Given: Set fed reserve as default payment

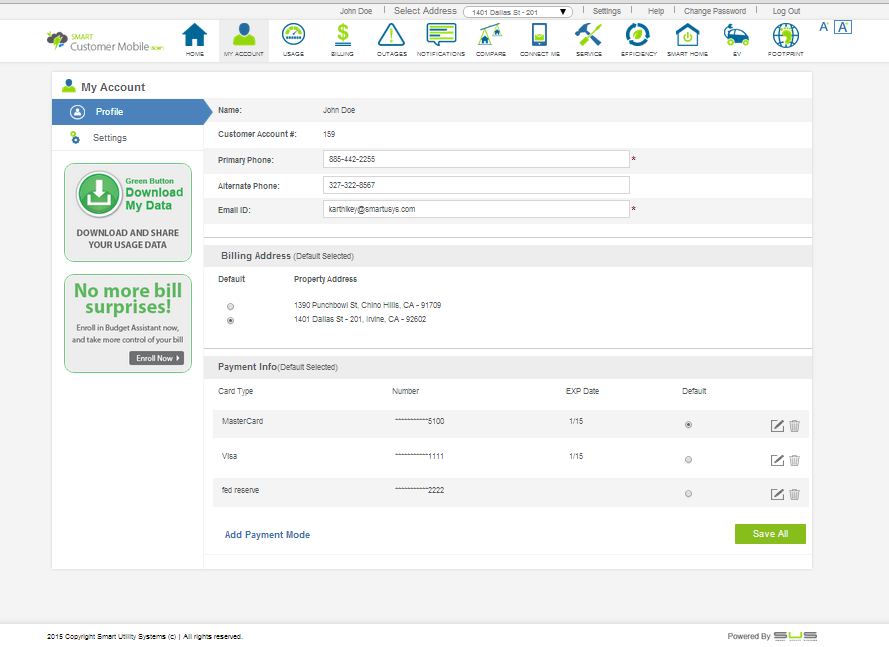Looking at the screenshot, I should click(x=688, y=494).
